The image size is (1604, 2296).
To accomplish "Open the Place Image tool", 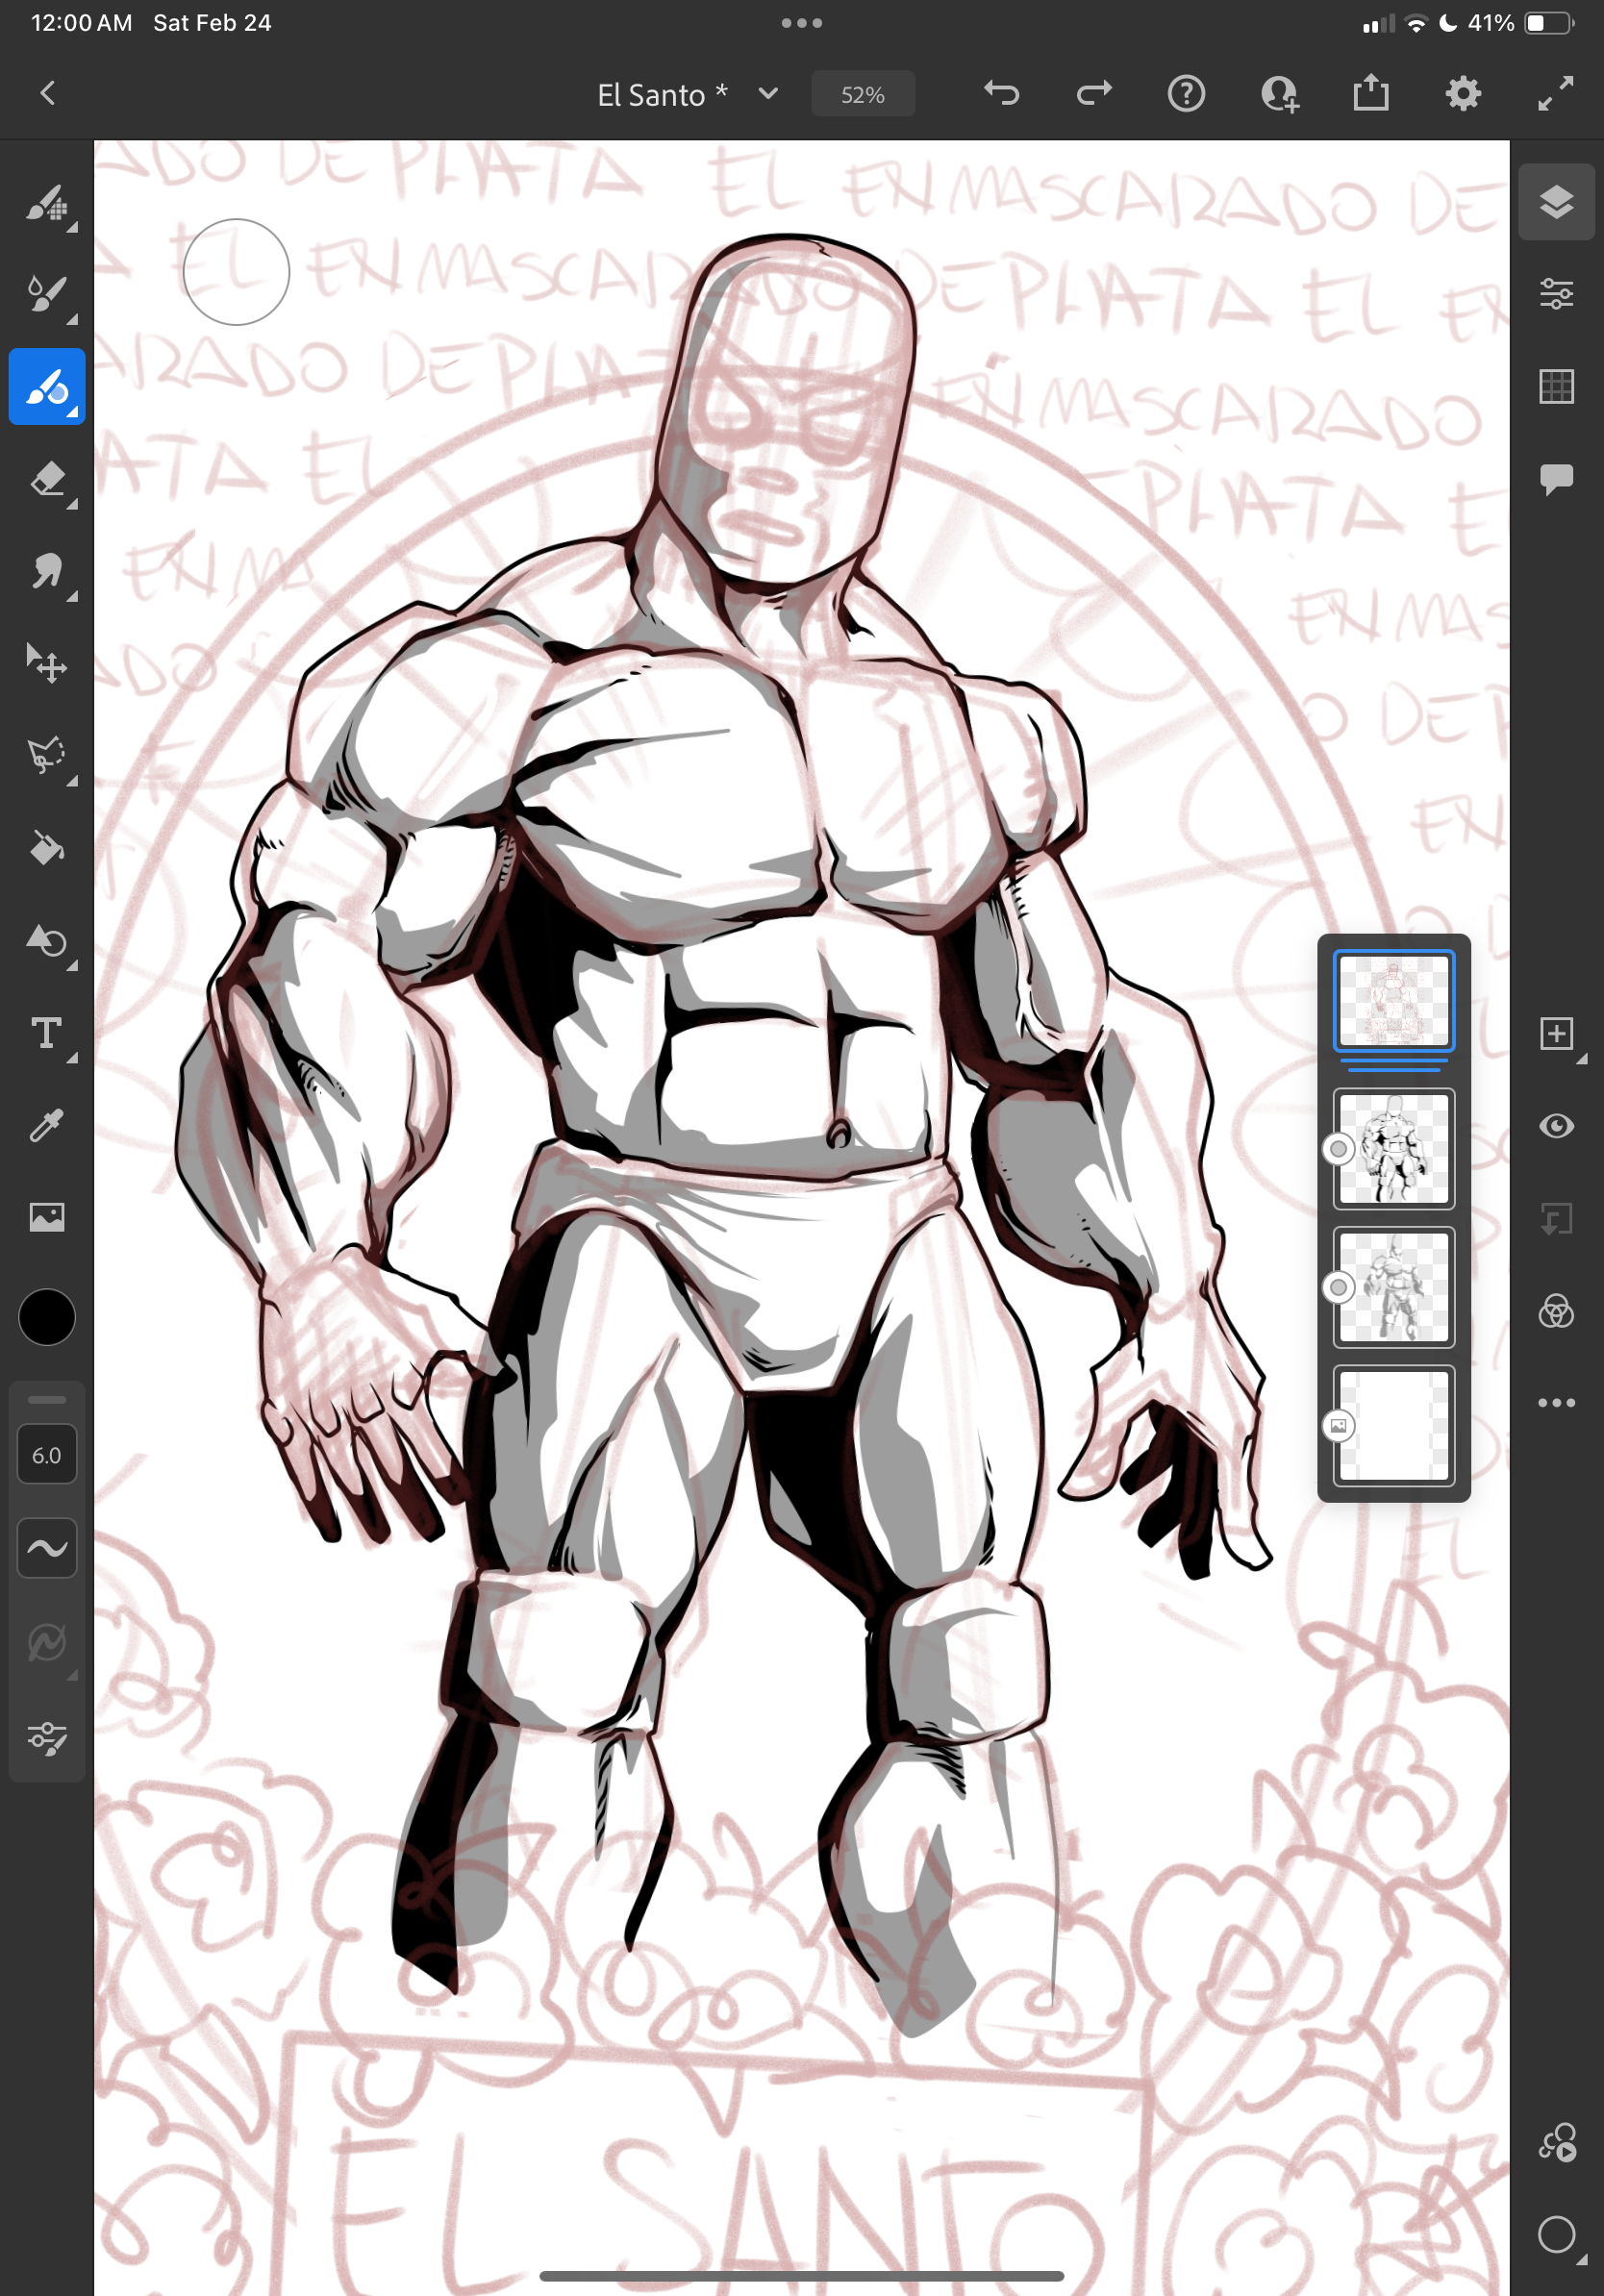I will click(47, 1217).
